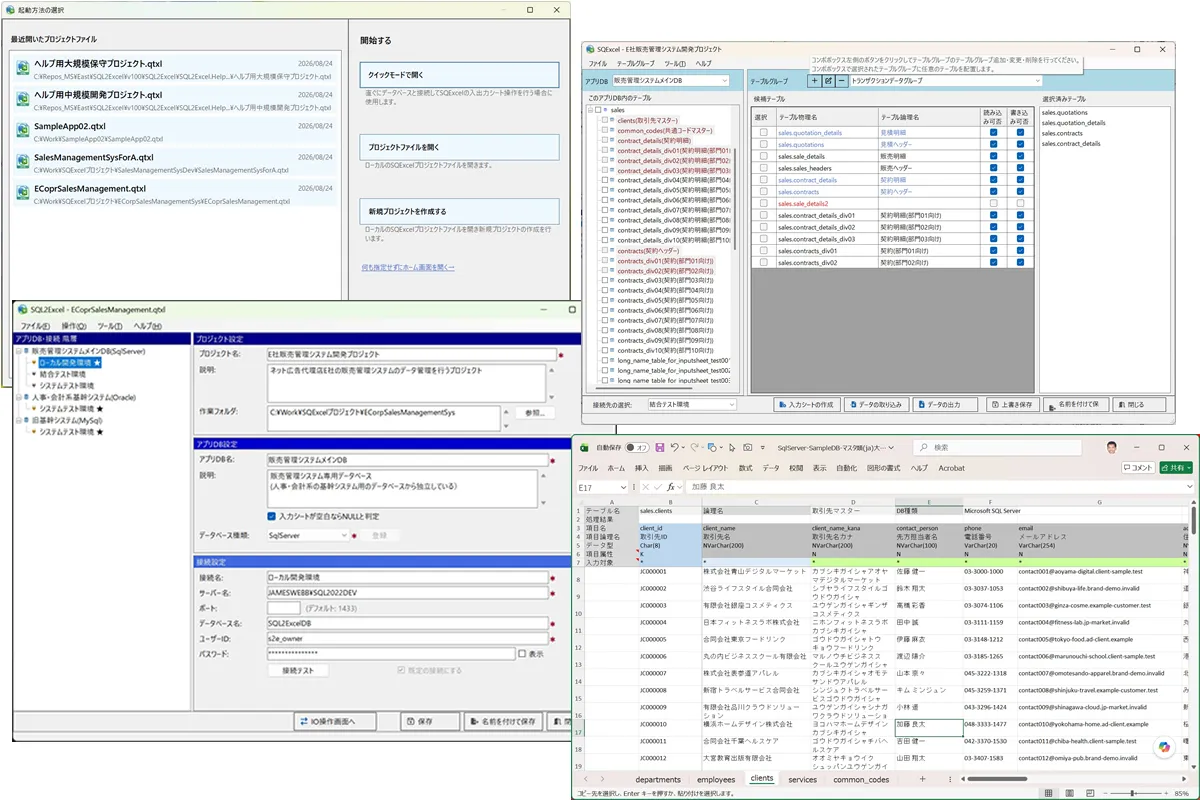Click the previous sheet navigation arrow
1200x800 pixels.
pos(586,779)
